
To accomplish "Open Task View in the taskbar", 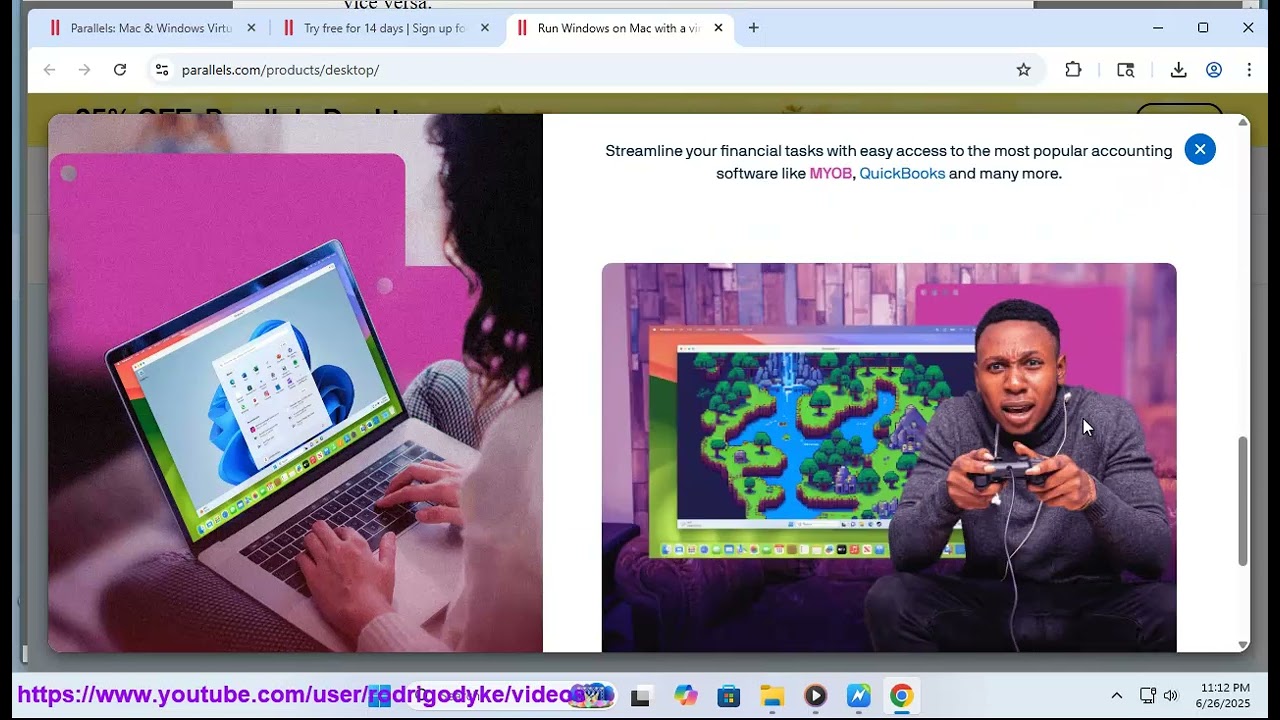I will click(x=641, y=696).
